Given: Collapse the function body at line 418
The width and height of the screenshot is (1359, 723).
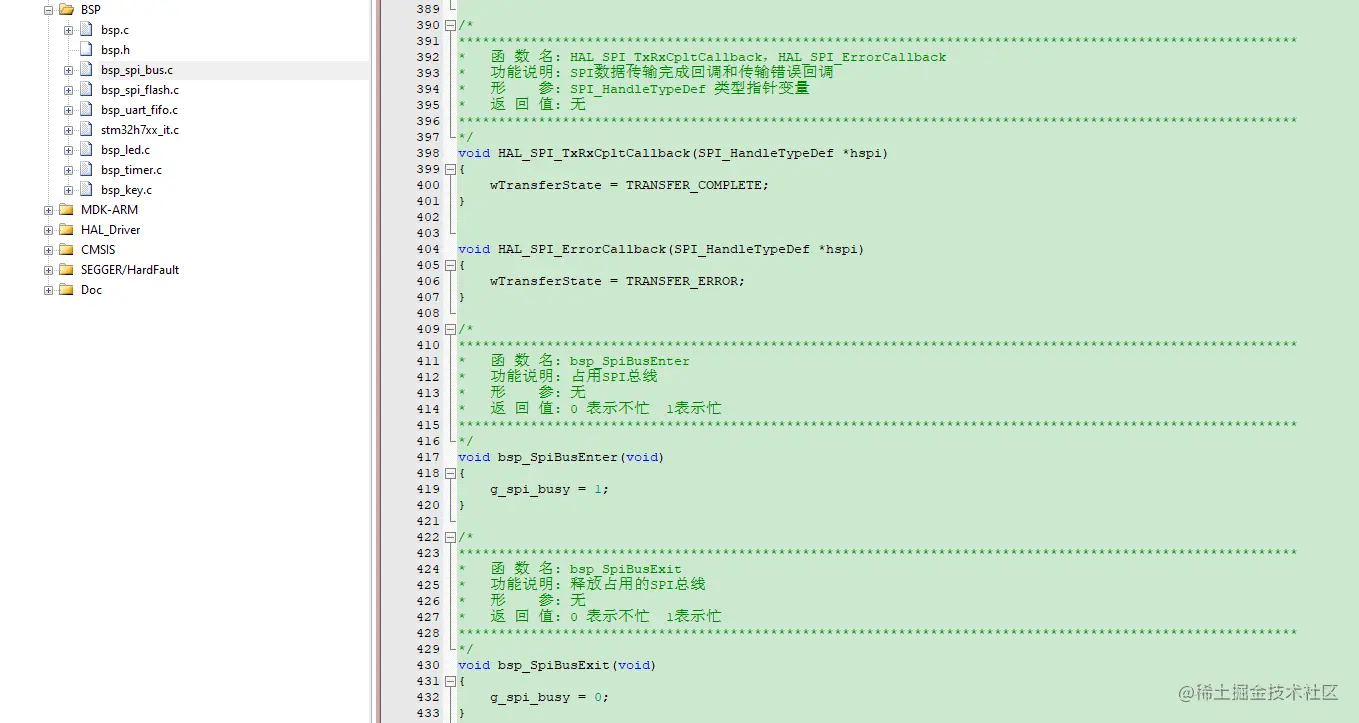Looking at the screenshot, I should pyautogui.click(x=450, y=473).
